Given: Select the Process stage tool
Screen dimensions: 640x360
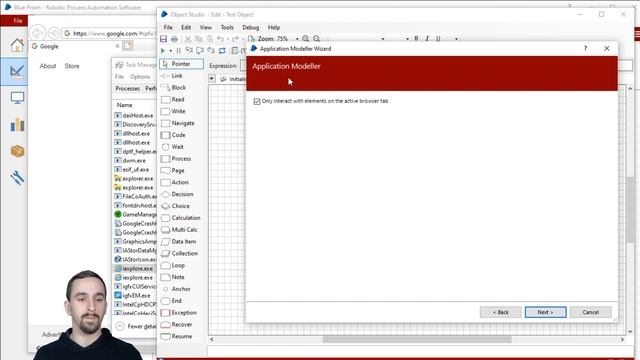Looking at the screenshot, I should click(x=176, y=159).
